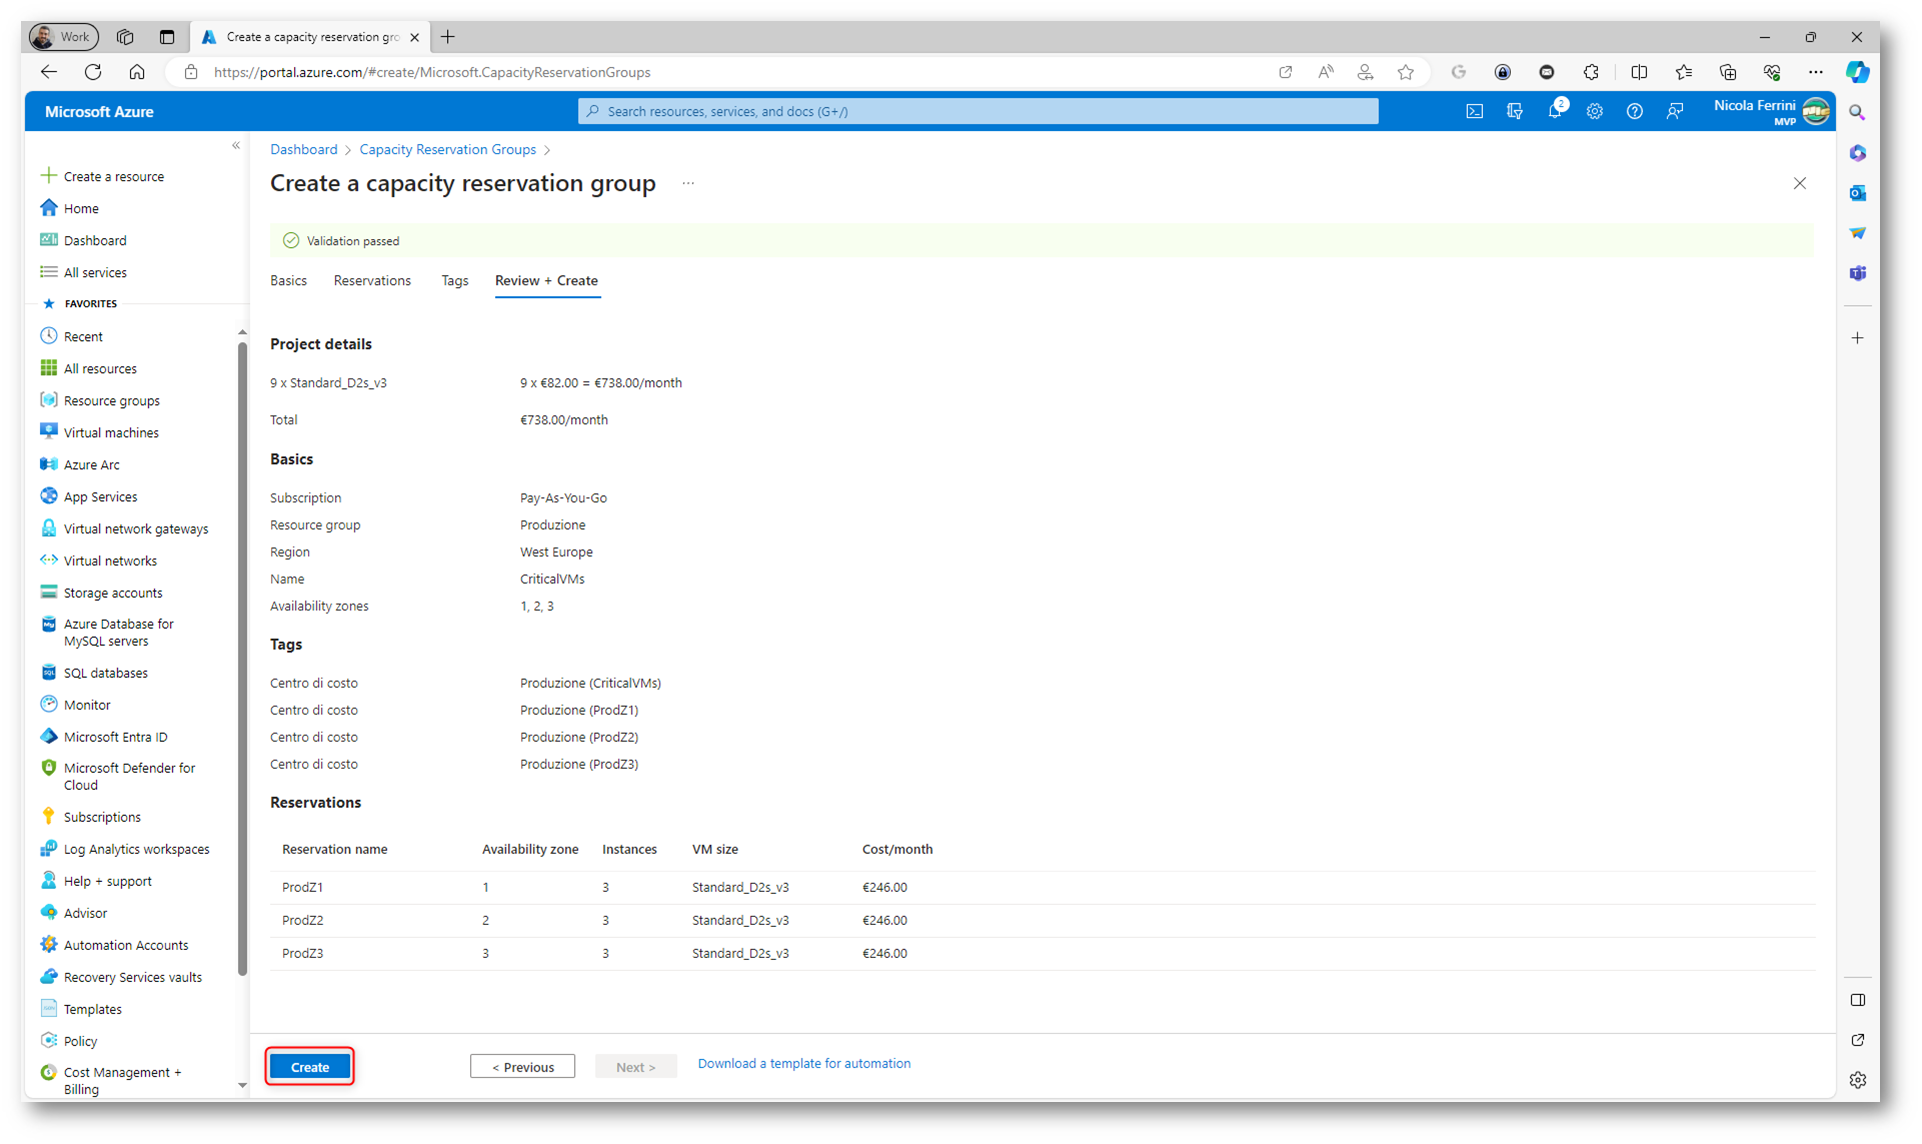Click the Azure search resources box

[978, 111]
